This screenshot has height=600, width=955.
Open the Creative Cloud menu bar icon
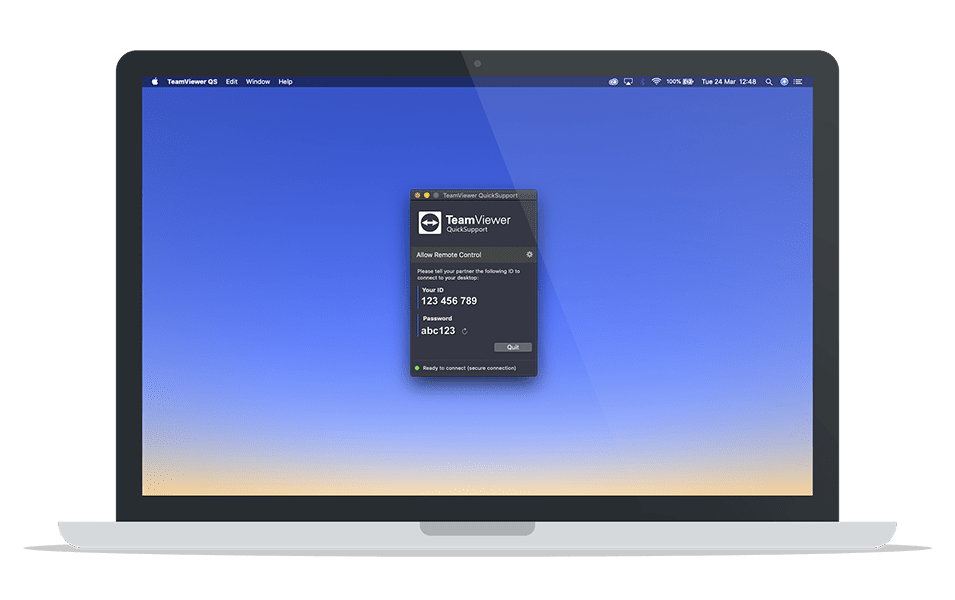[x=613, y=82]
